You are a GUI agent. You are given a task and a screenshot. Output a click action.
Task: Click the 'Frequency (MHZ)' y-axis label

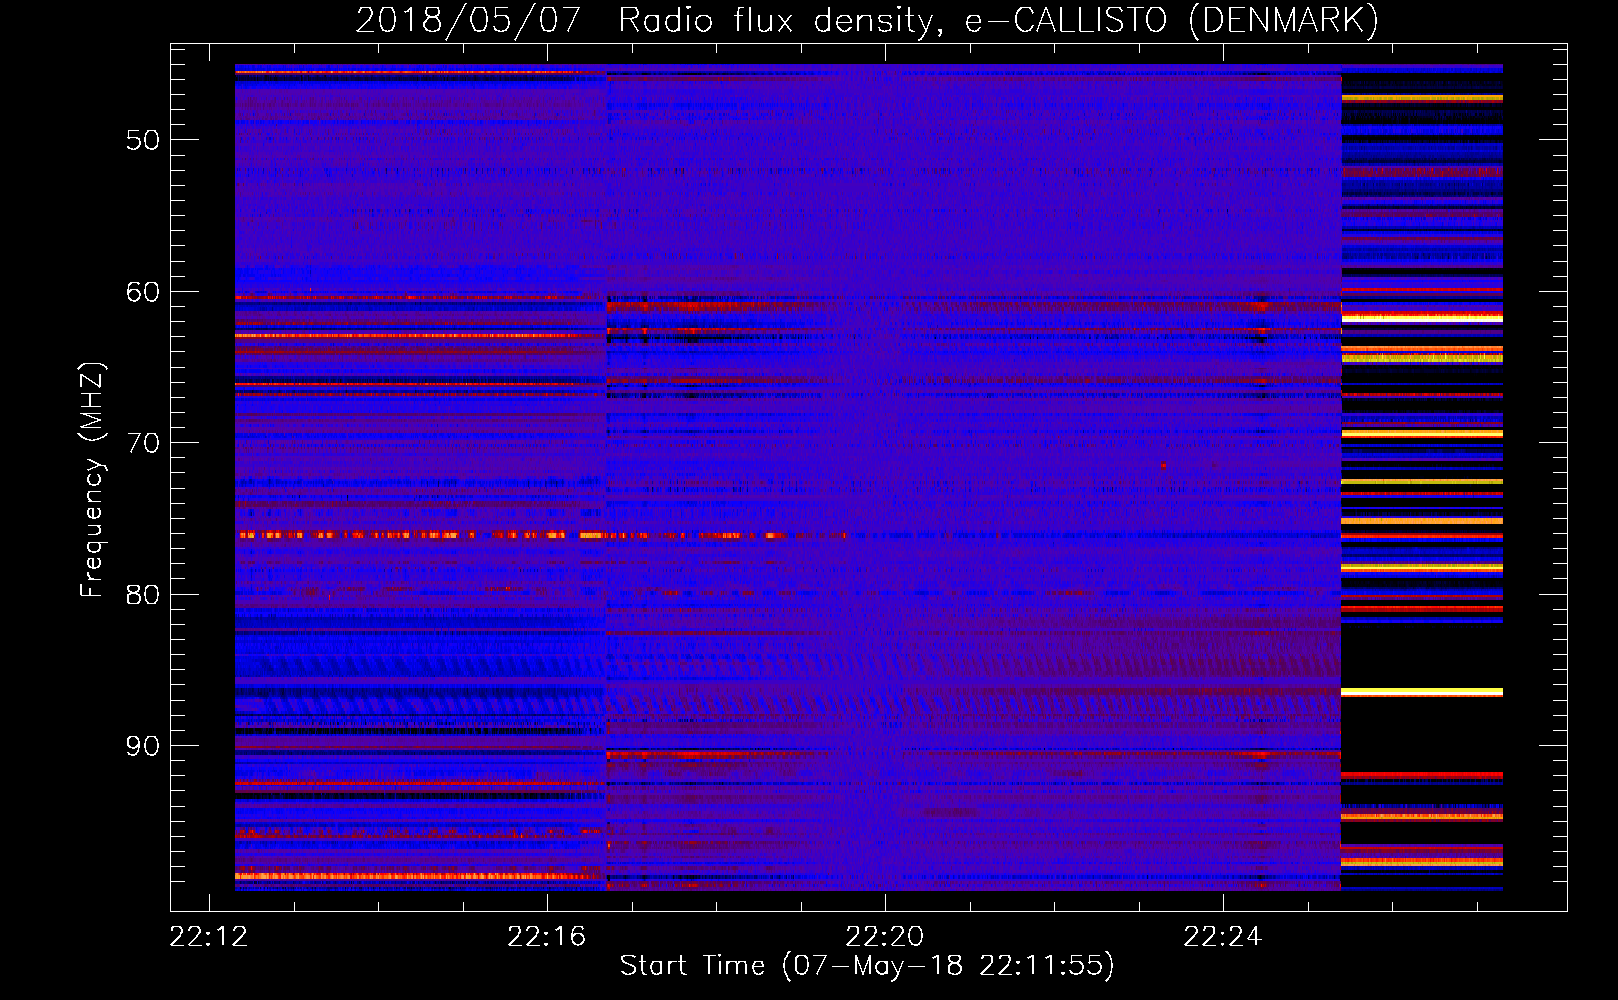point(92,480)
